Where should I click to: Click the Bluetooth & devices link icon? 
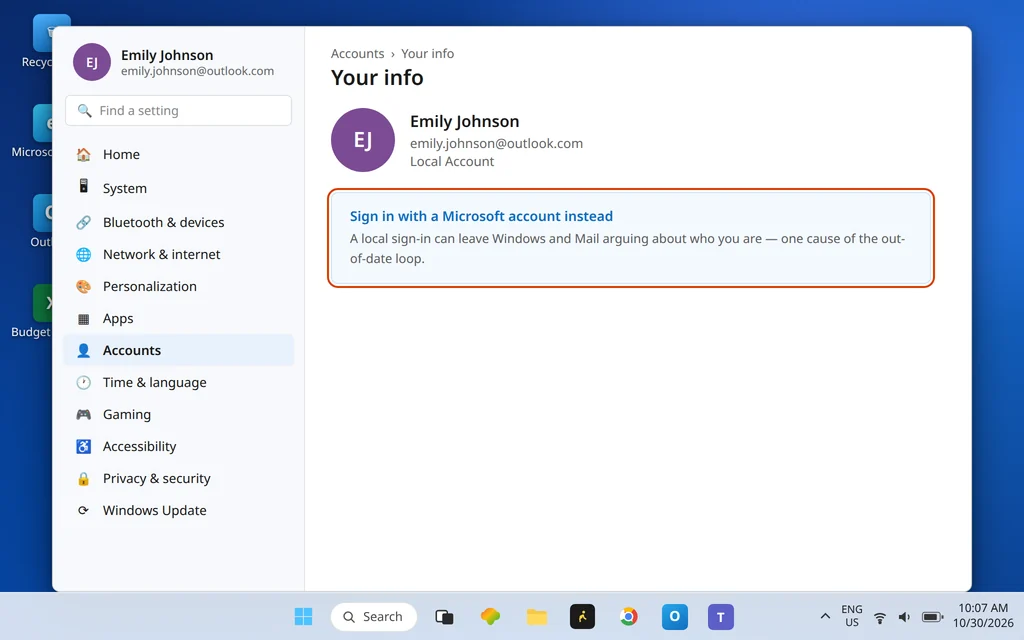click(84, 223)
